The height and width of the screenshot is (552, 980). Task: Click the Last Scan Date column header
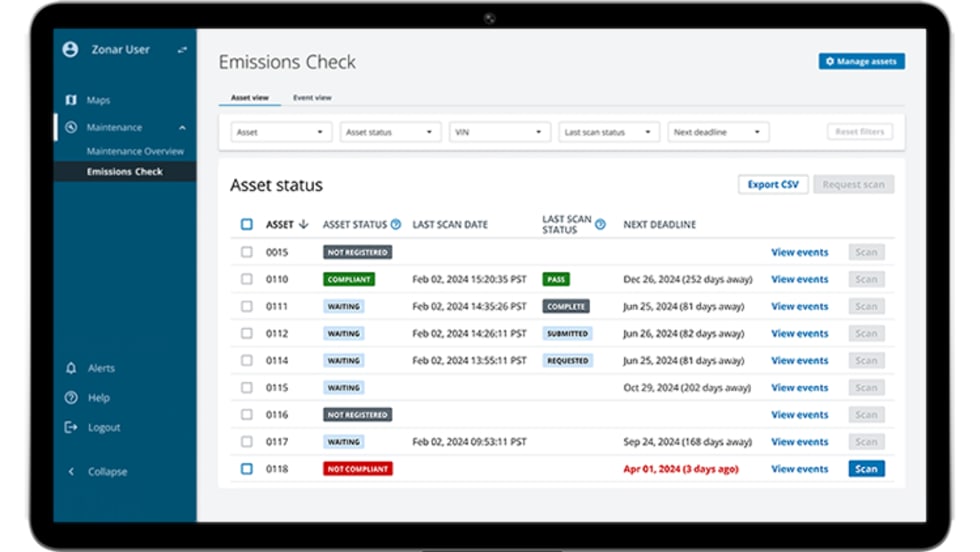450,224
